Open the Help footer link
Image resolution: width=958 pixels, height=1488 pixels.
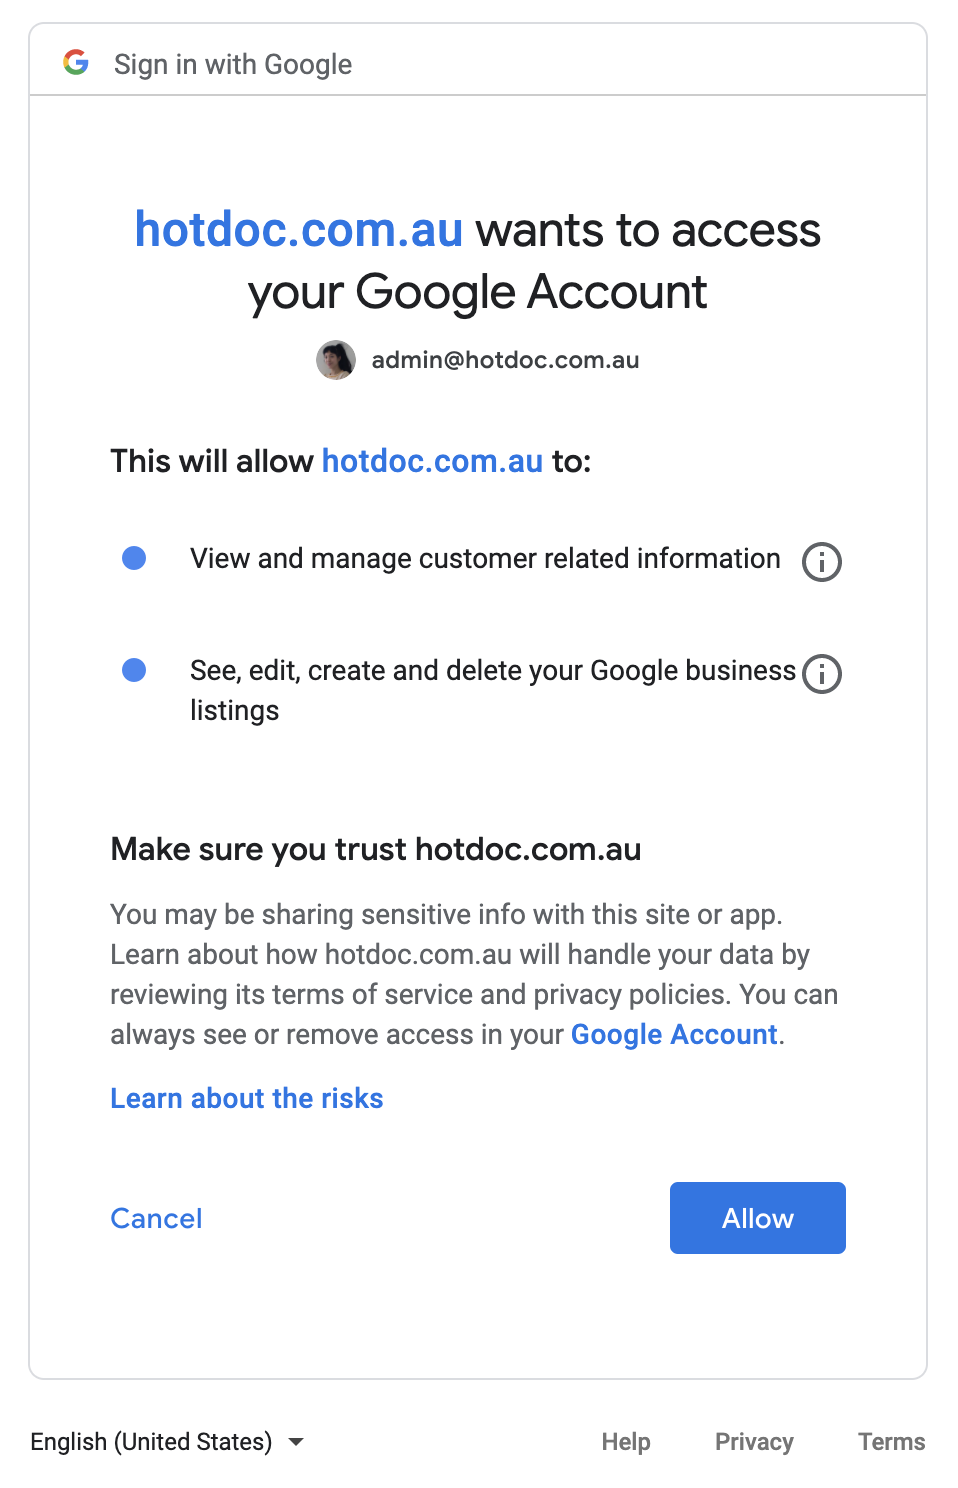click(x=626, y=1442)
